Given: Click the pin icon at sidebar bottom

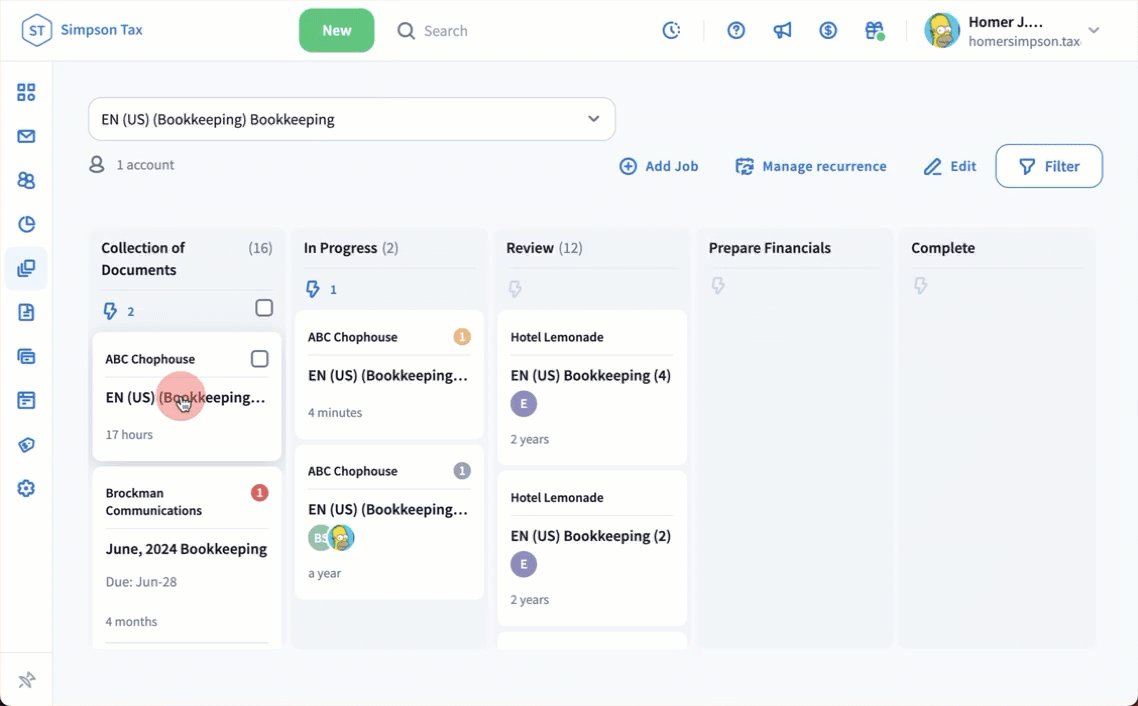Looking at the screenshot, I should [27, 680].
